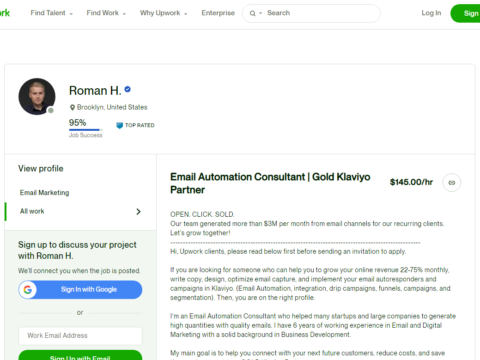The image size is (480, 360).
Task: Click the Brooklyn, United States text
Action: coord(112,107)
